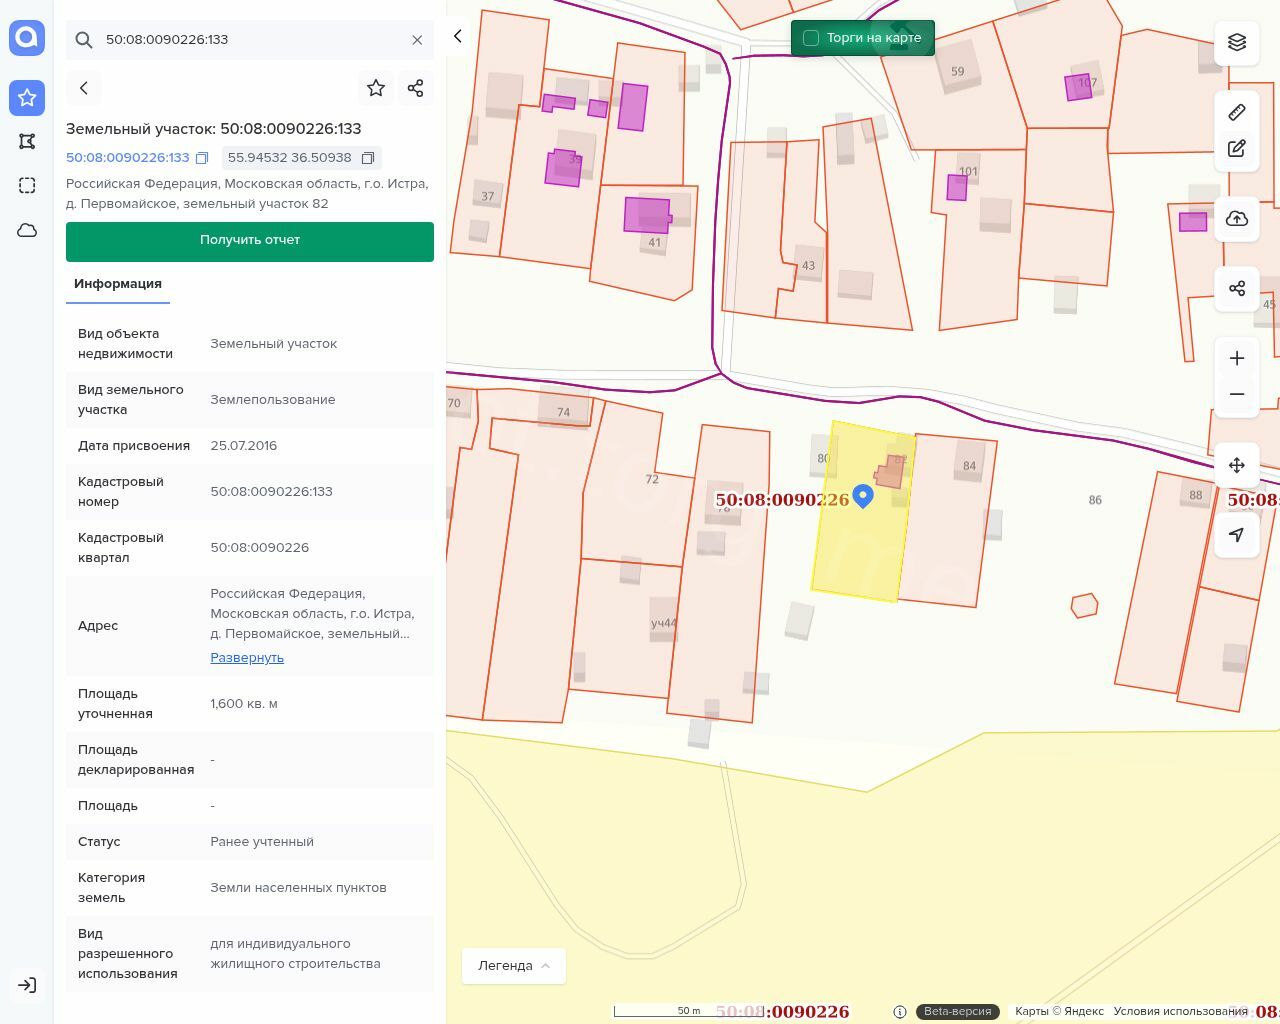1280x1024 pixels.
Task: Copy coordinates 55.94532 36.50938
Action: pos(368,158)
